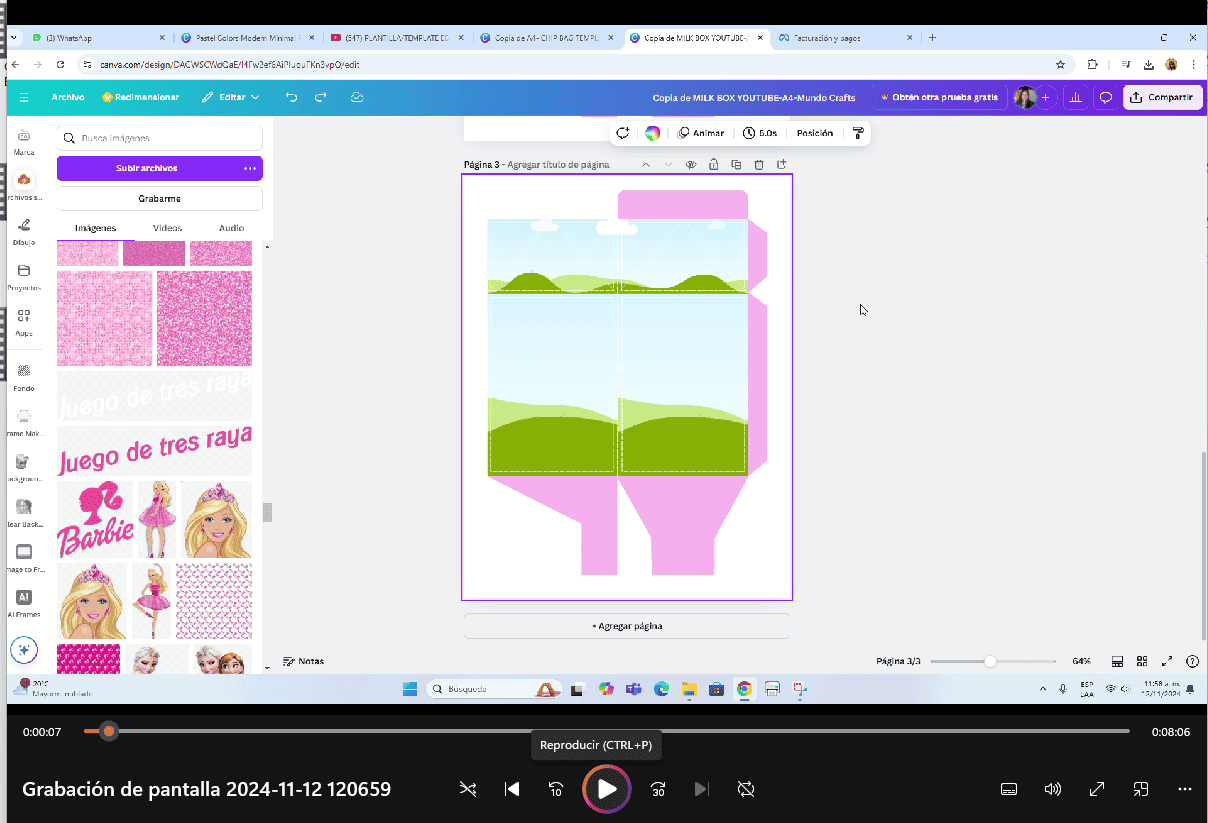
Task: Skip forward 30 seconds in player
Action: pyautogui.click(x=658, y=789)
